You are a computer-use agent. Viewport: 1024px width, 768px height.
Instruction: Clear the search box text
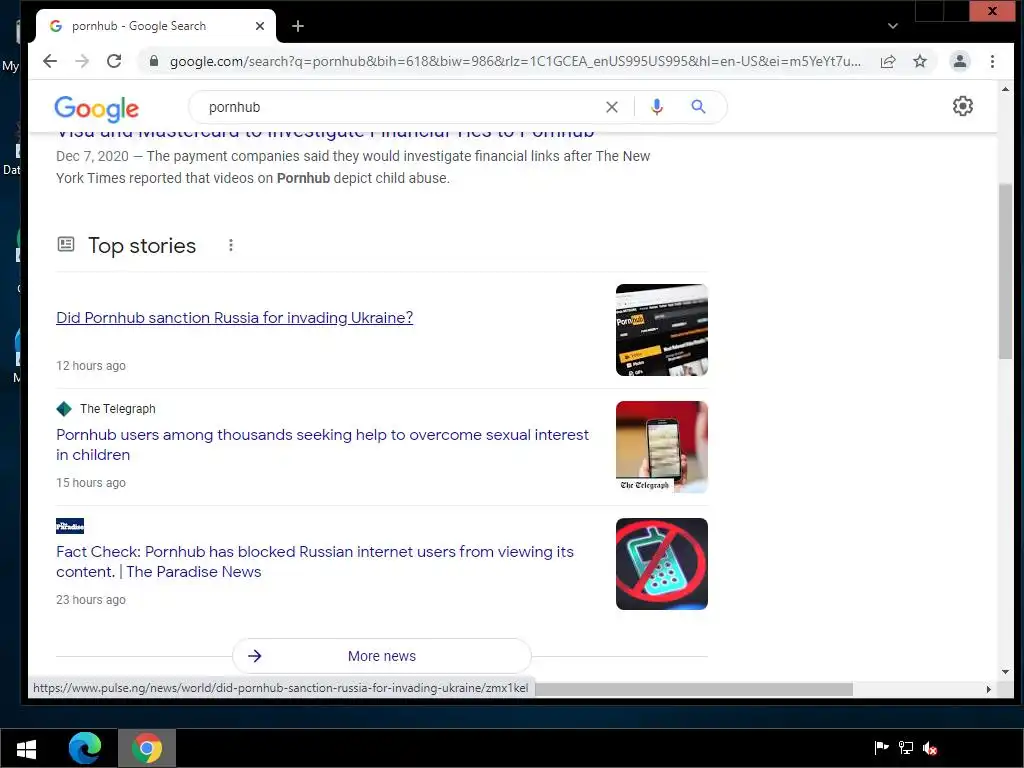pyautogui.click(x=611, y=107)
